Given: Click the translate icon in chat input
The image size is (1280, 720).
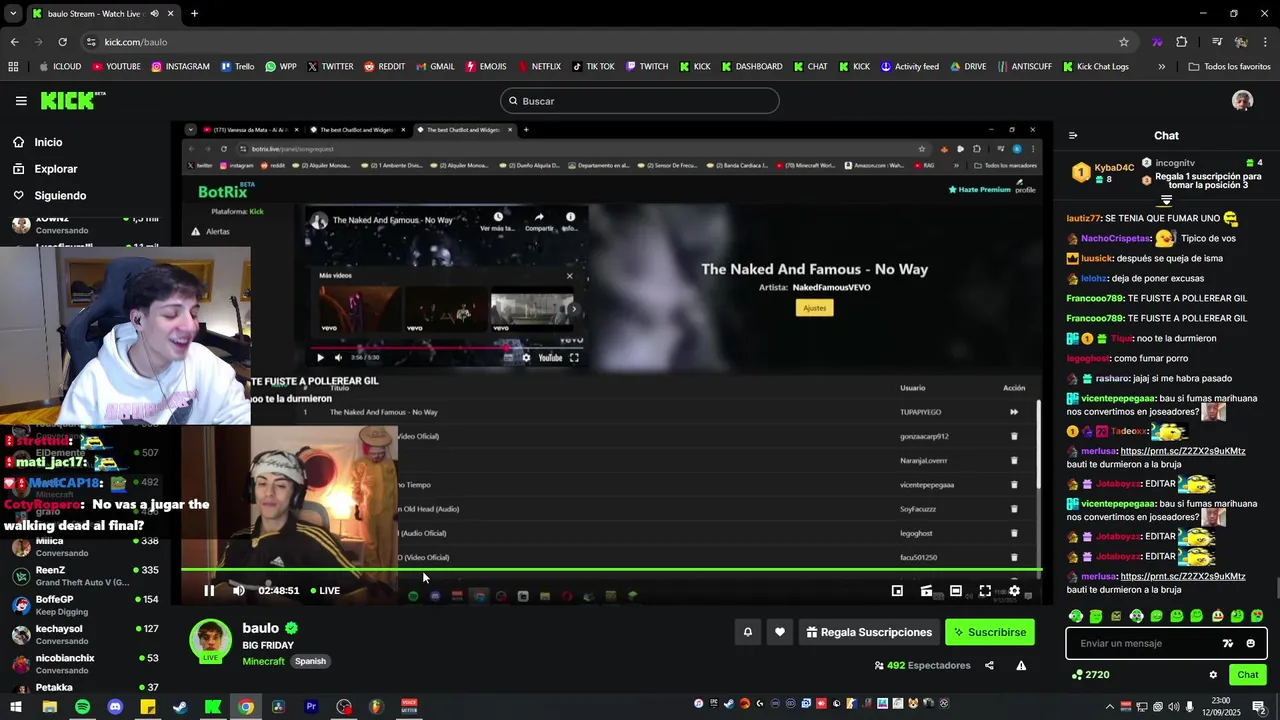Looking at the screenshot, I should point(1228,643).
